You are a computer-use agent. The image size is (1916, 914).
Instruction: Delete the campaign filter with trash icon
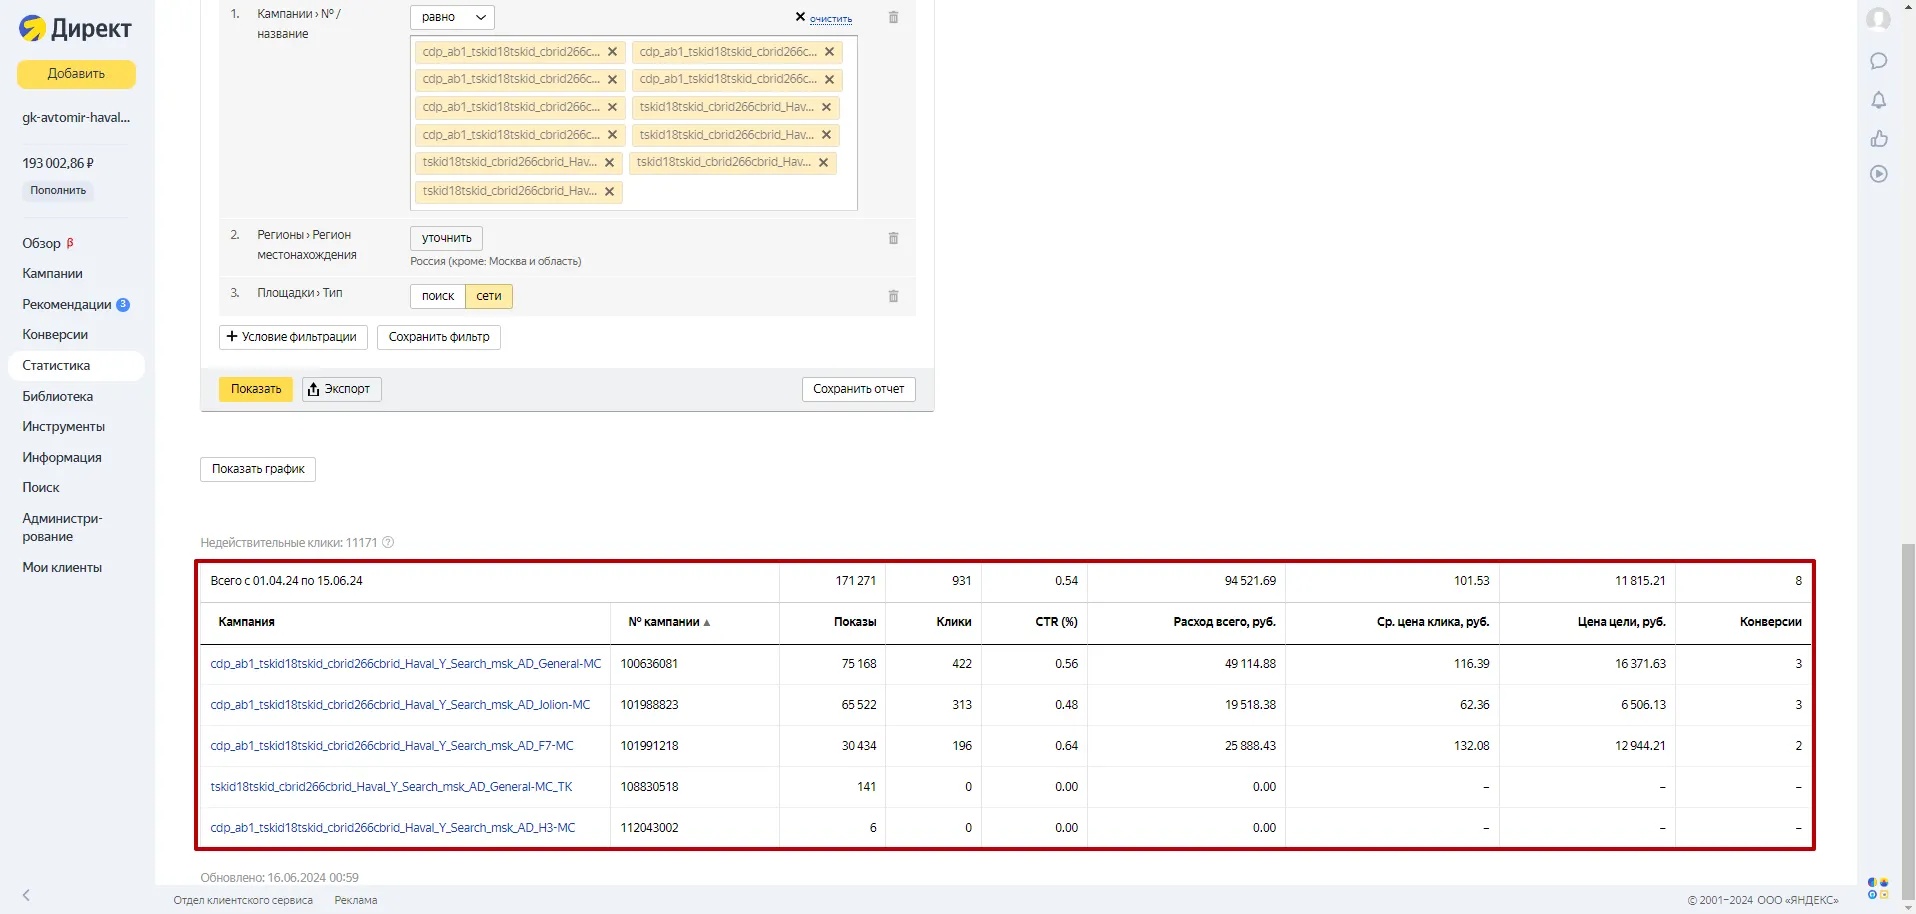click(893, 18)
